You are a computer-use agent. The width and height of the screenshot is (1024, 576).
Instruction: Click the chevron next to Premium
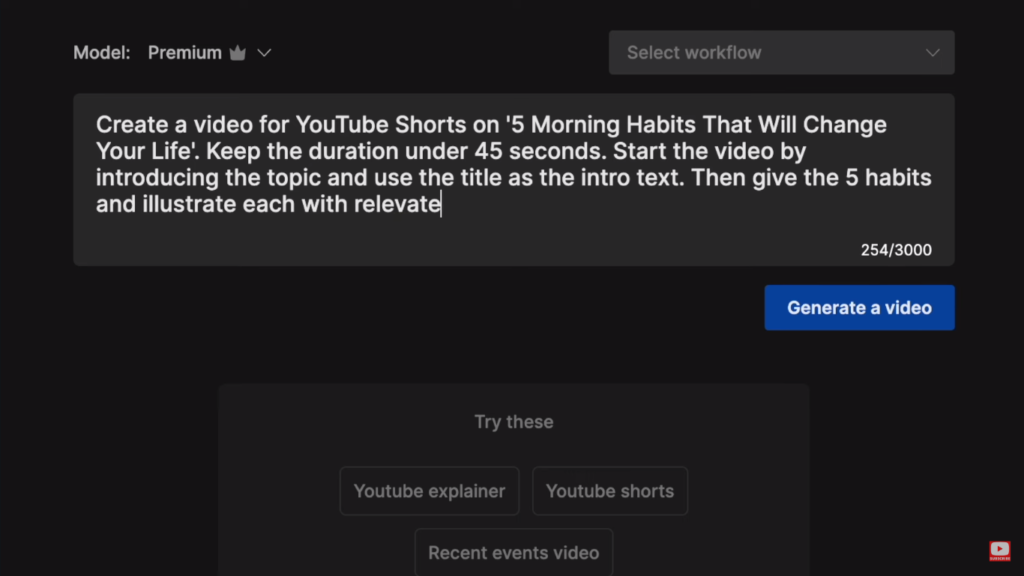tap(262, 52)
